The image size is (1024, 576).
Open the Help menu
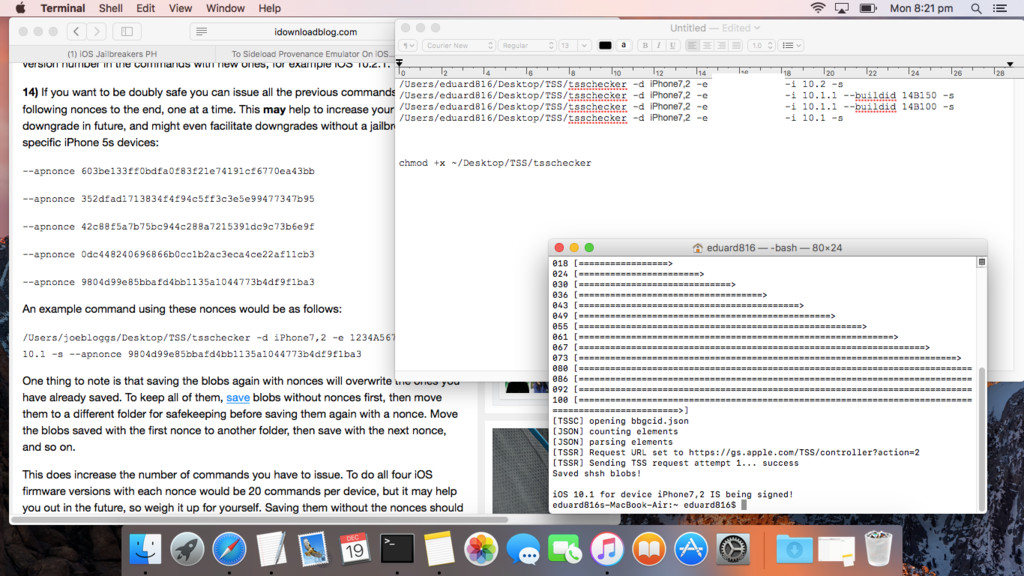point(269,8)
